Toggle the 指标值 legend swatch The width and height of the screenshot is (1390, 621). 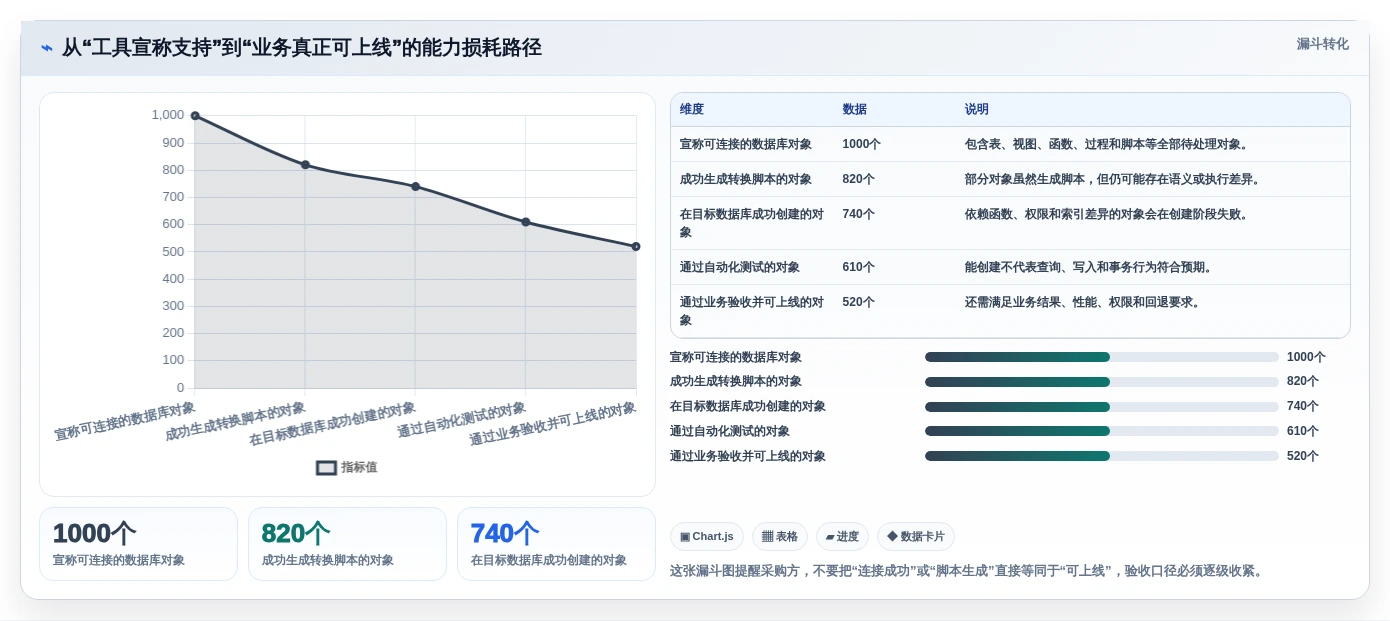pos(326,467)
